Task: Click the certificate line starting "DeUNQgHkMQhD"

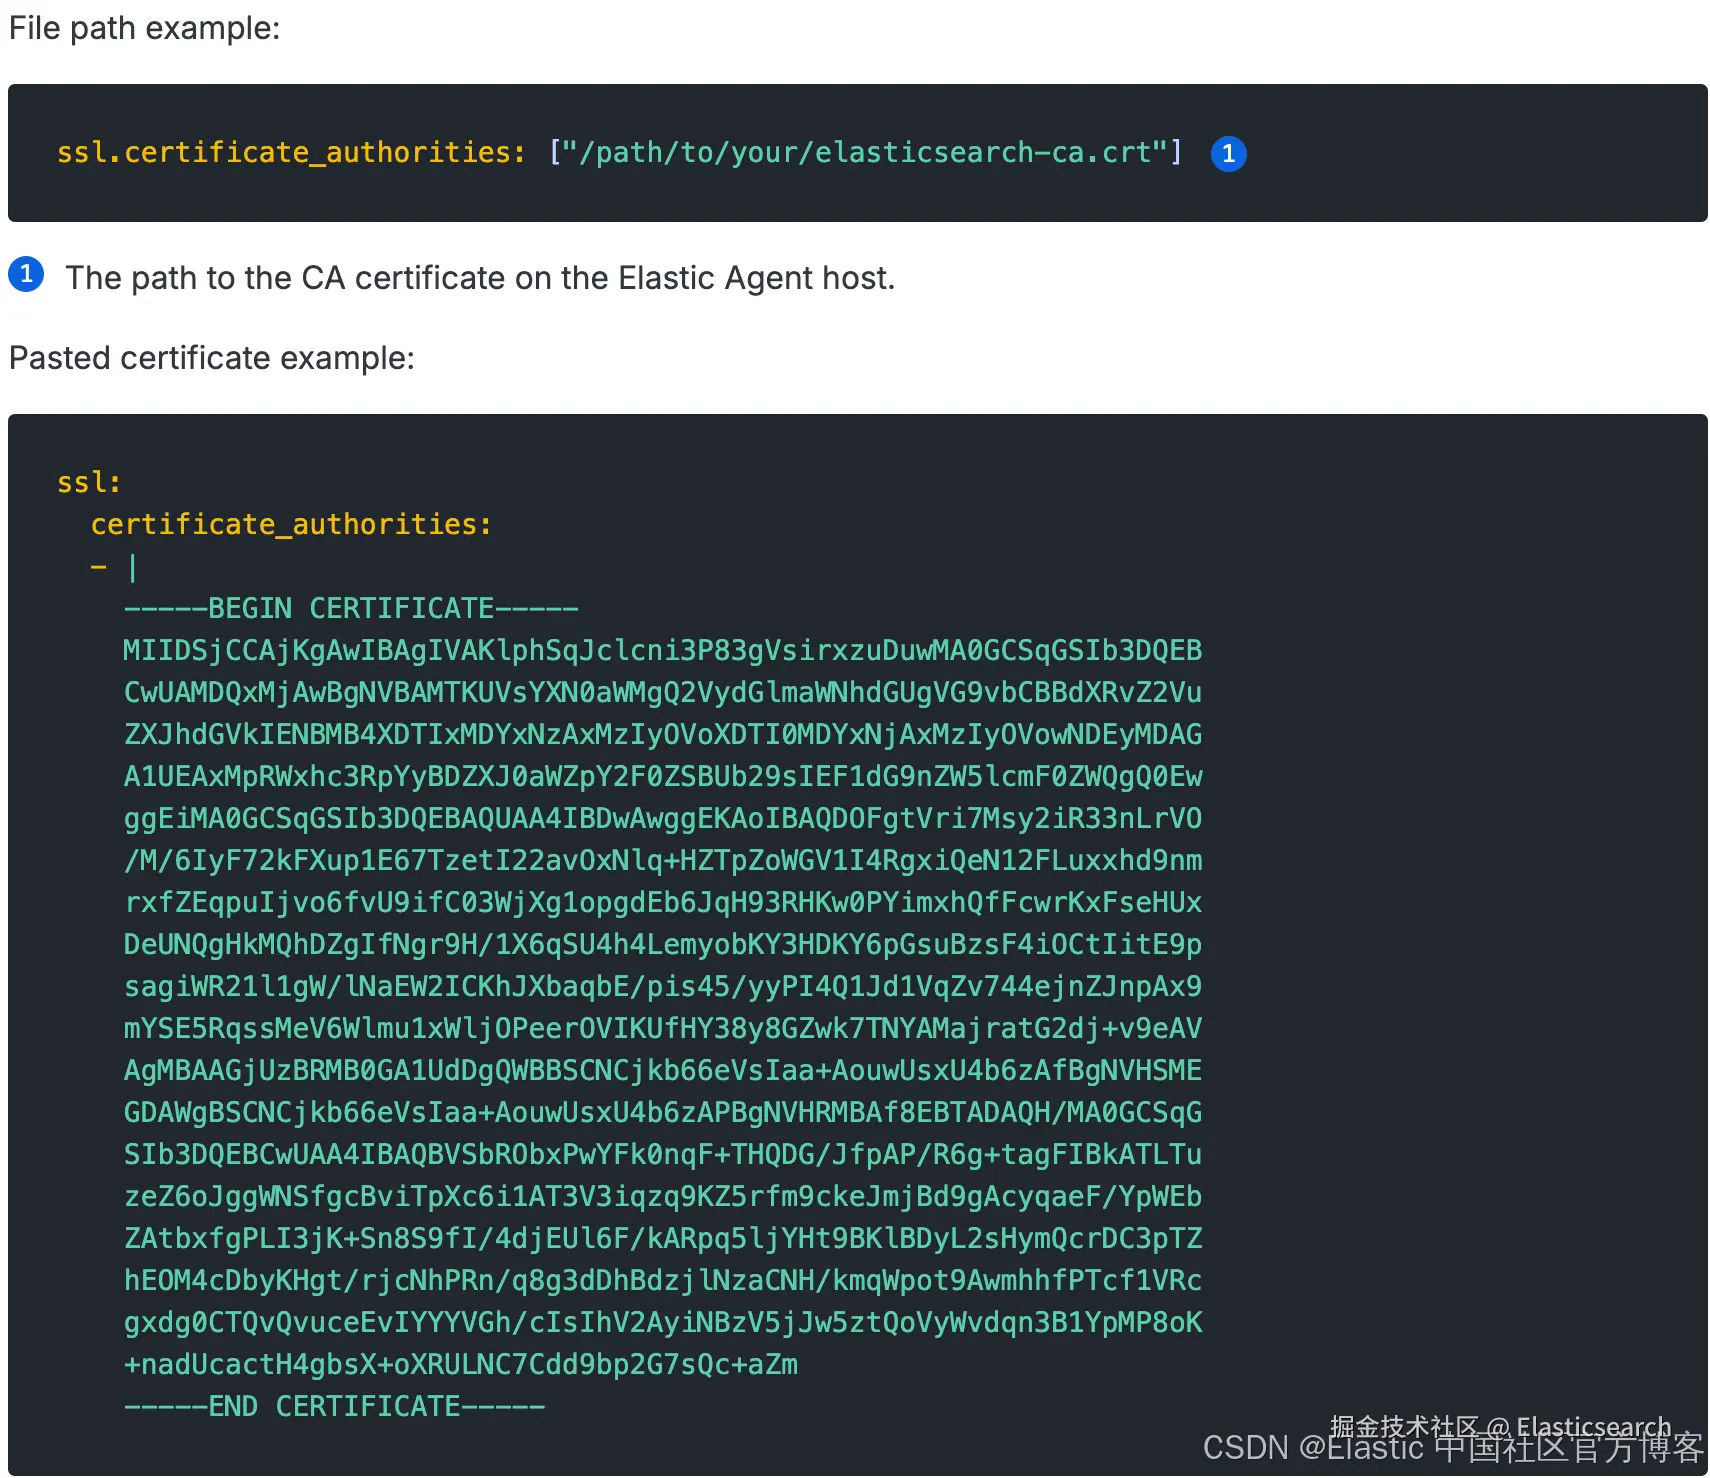Action: point(663,944)
